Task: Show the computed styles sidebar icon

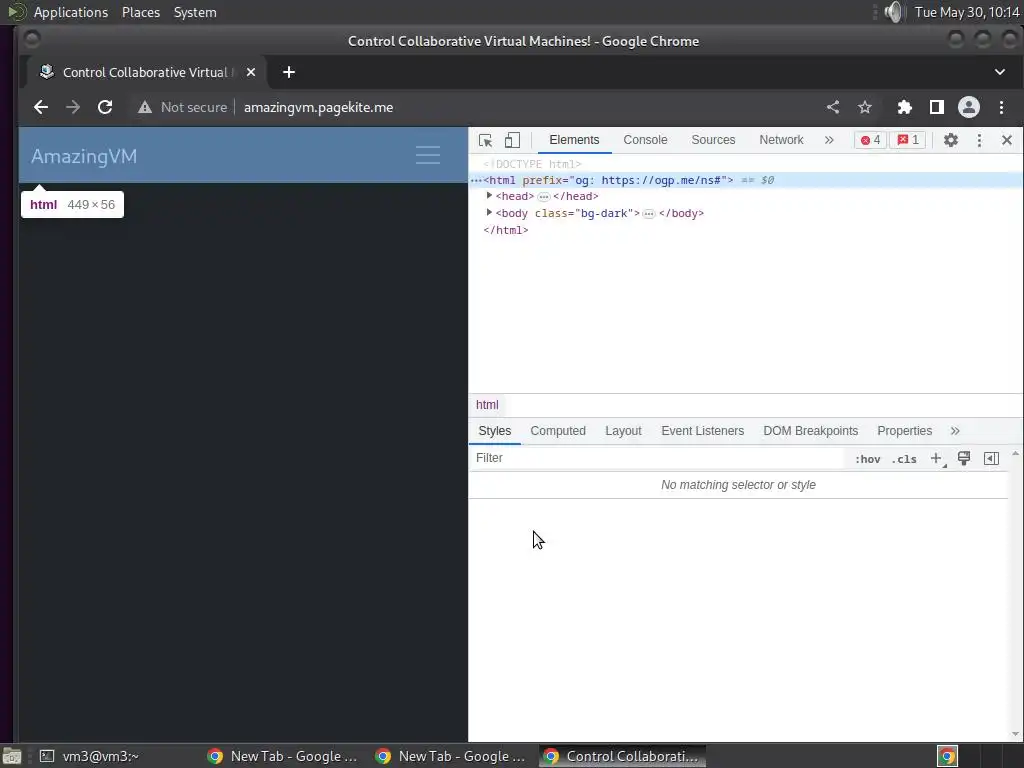Action: [x=991, y=458]
